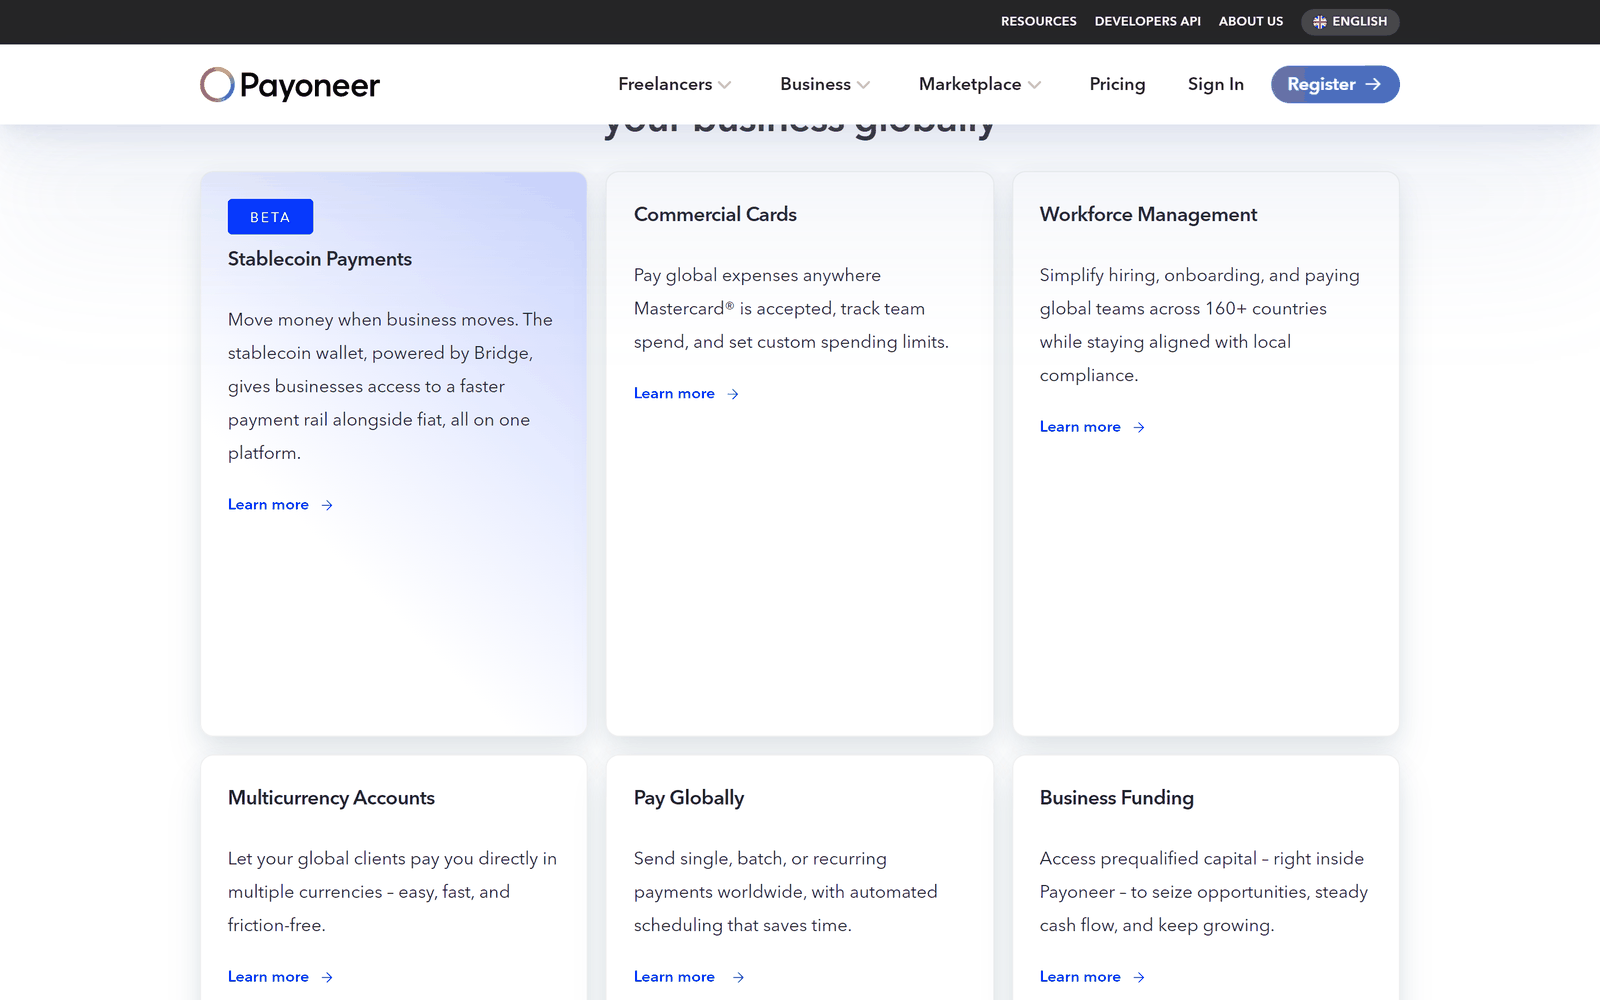Click the 'Send single, batch, or recurring' description
Image resolution: width=1600 pixels, height=1000 pixels.
click(786, 892)
